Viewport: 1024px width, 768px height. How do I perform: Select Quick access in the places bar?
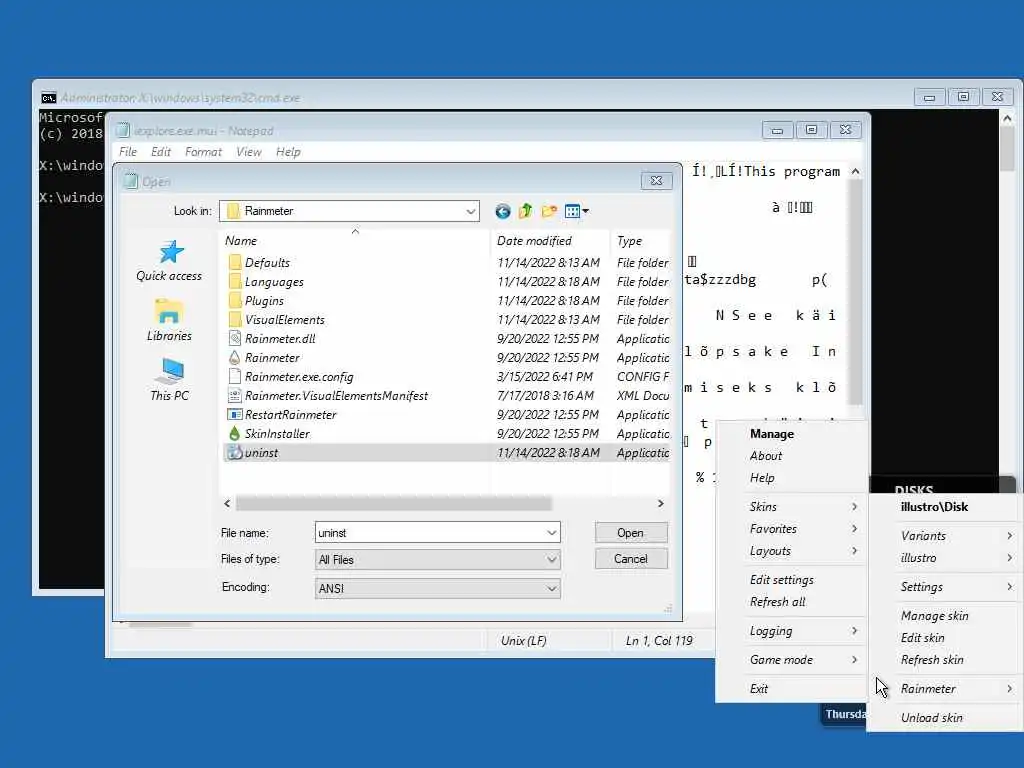[x=169, y=261]
